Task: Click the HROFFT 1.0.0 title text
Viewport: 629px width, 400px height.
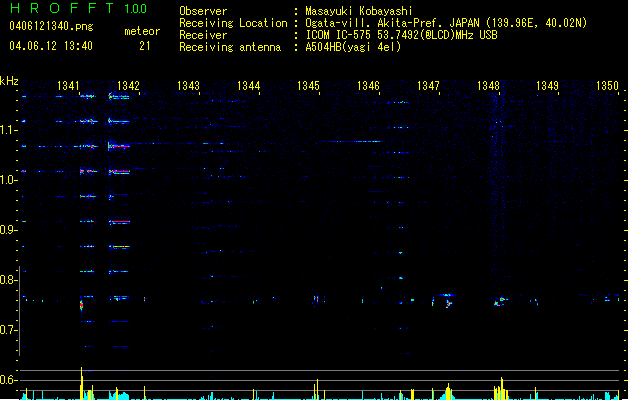Action: 79,8
